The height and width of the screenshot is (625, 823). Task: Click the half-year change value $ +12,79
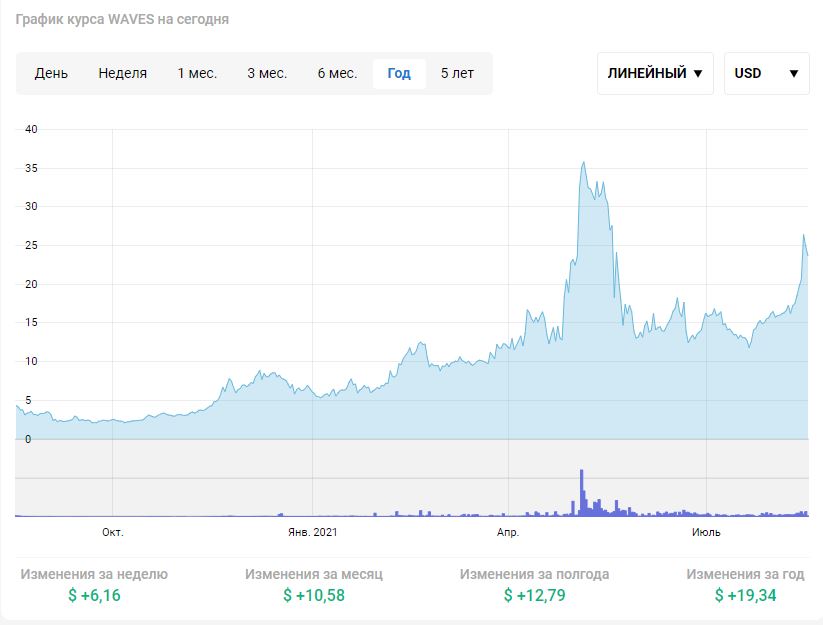(534, 596)
